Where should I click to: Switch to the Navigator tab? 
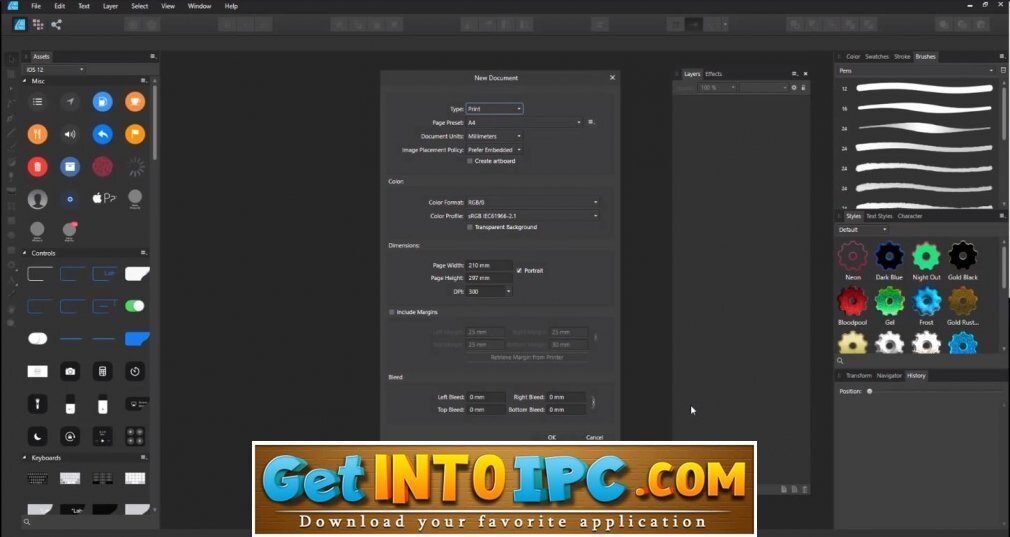889,375
